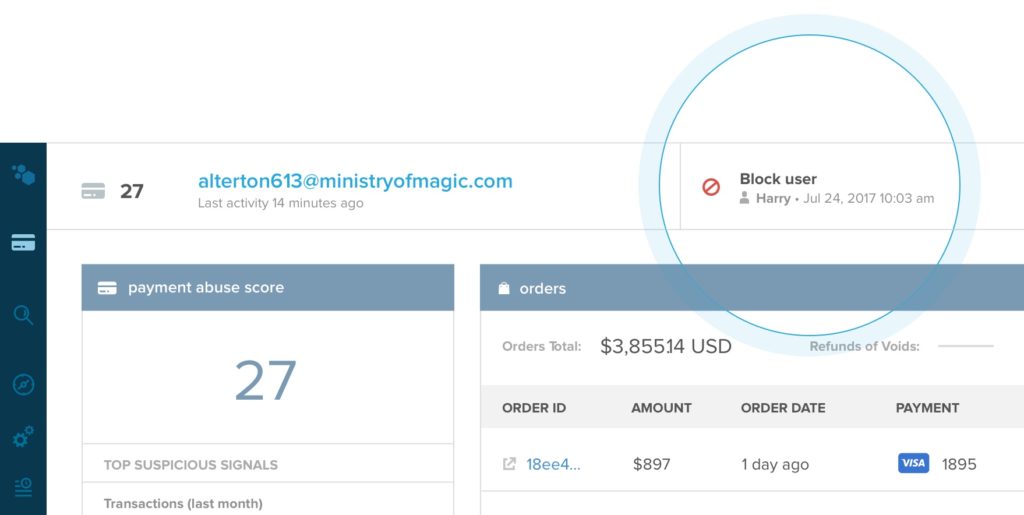Sort orders by ORDER DATE column
Viewport: 1024px width, 515px height.
tap(783, 408)
